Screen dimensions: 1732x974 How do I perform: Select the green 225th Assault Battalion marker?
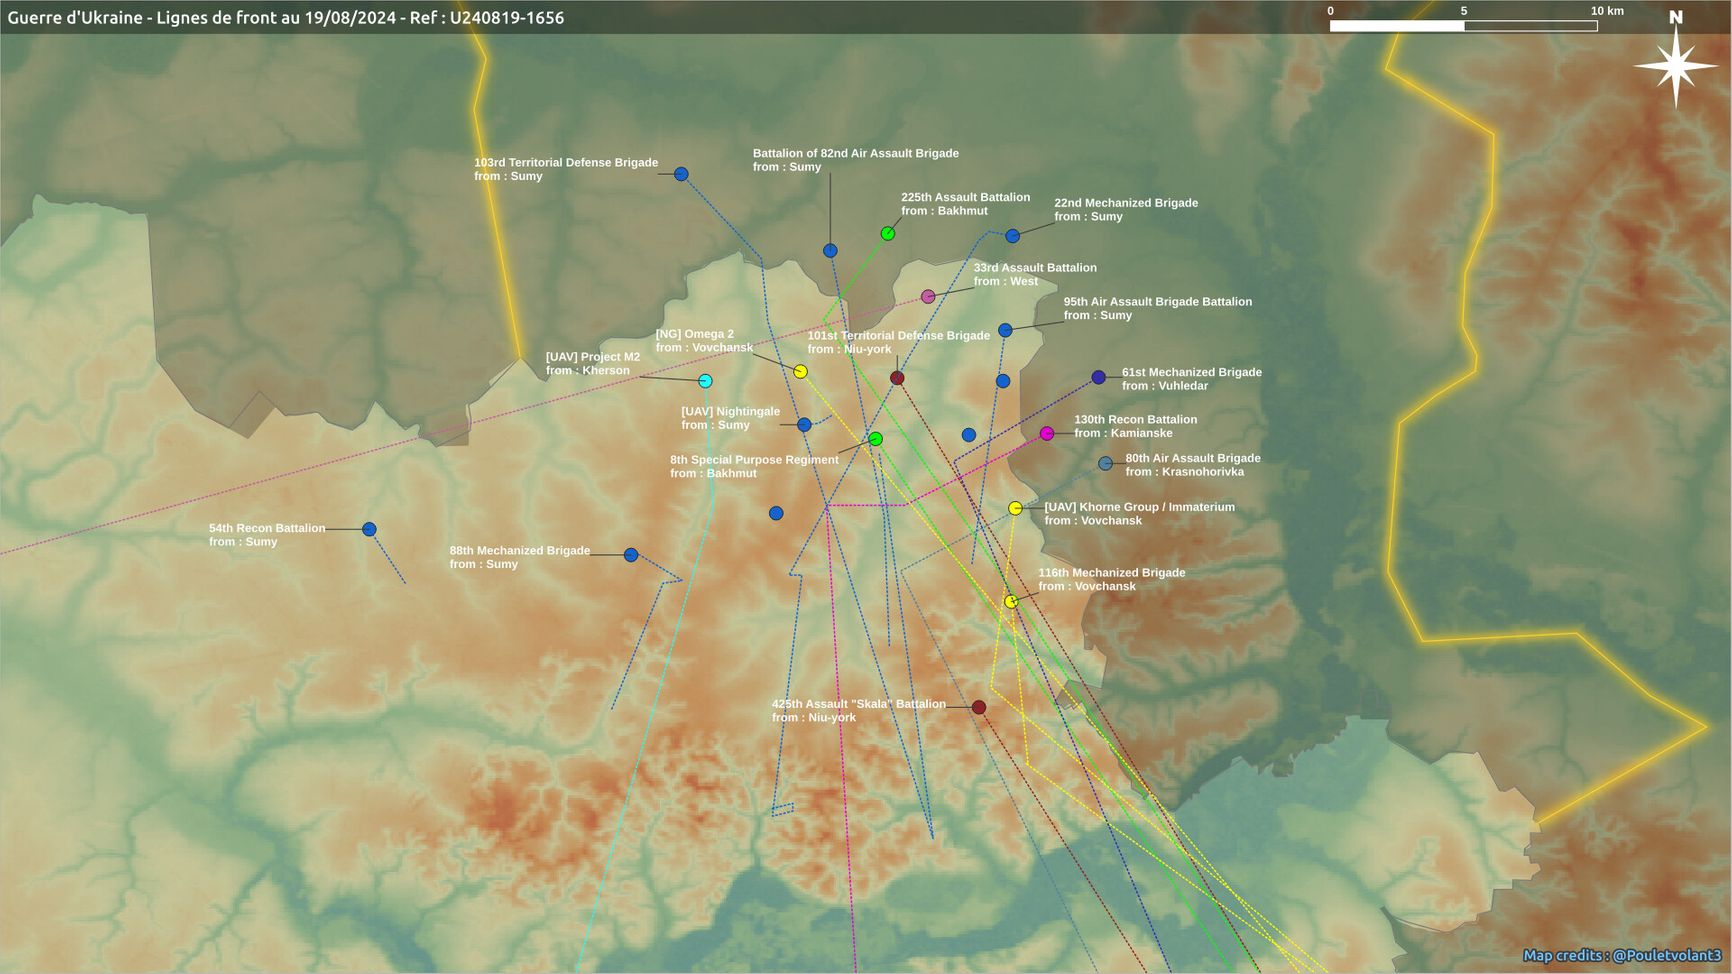pos(888,234)
